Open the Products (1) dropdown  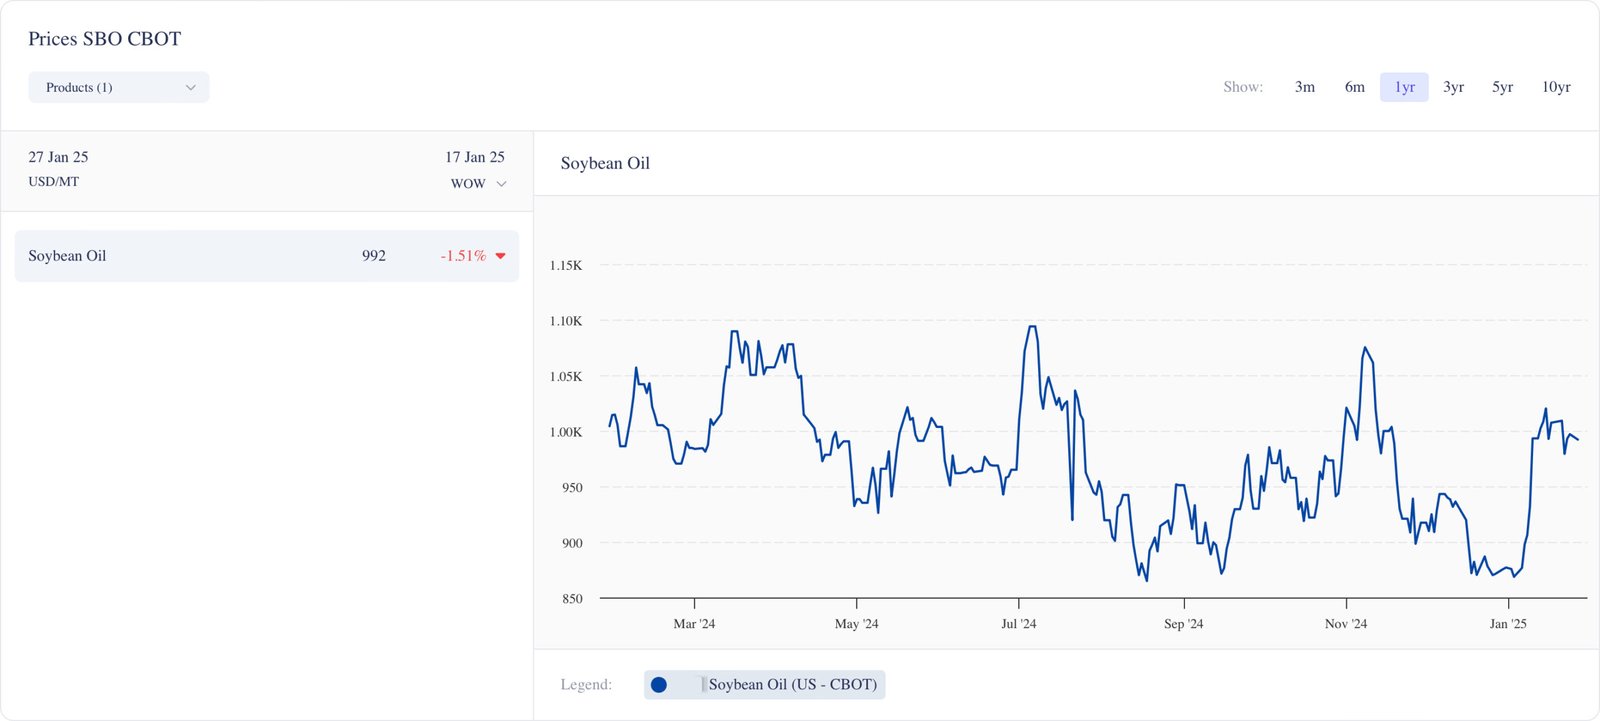click(x=118, y=88)
